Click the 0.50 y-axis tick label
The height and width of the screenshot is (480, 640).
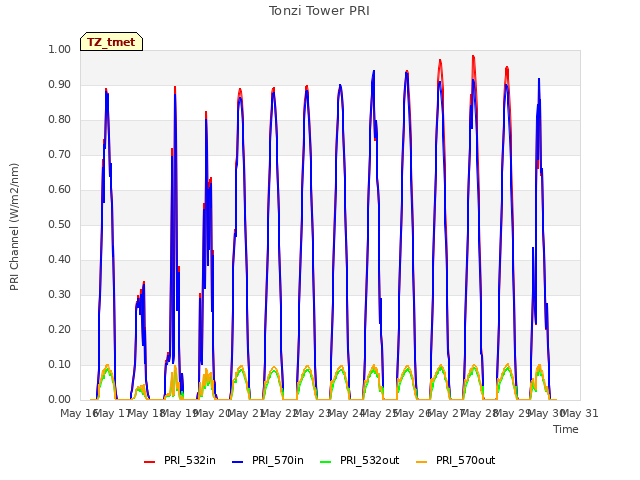click(60, 224)
